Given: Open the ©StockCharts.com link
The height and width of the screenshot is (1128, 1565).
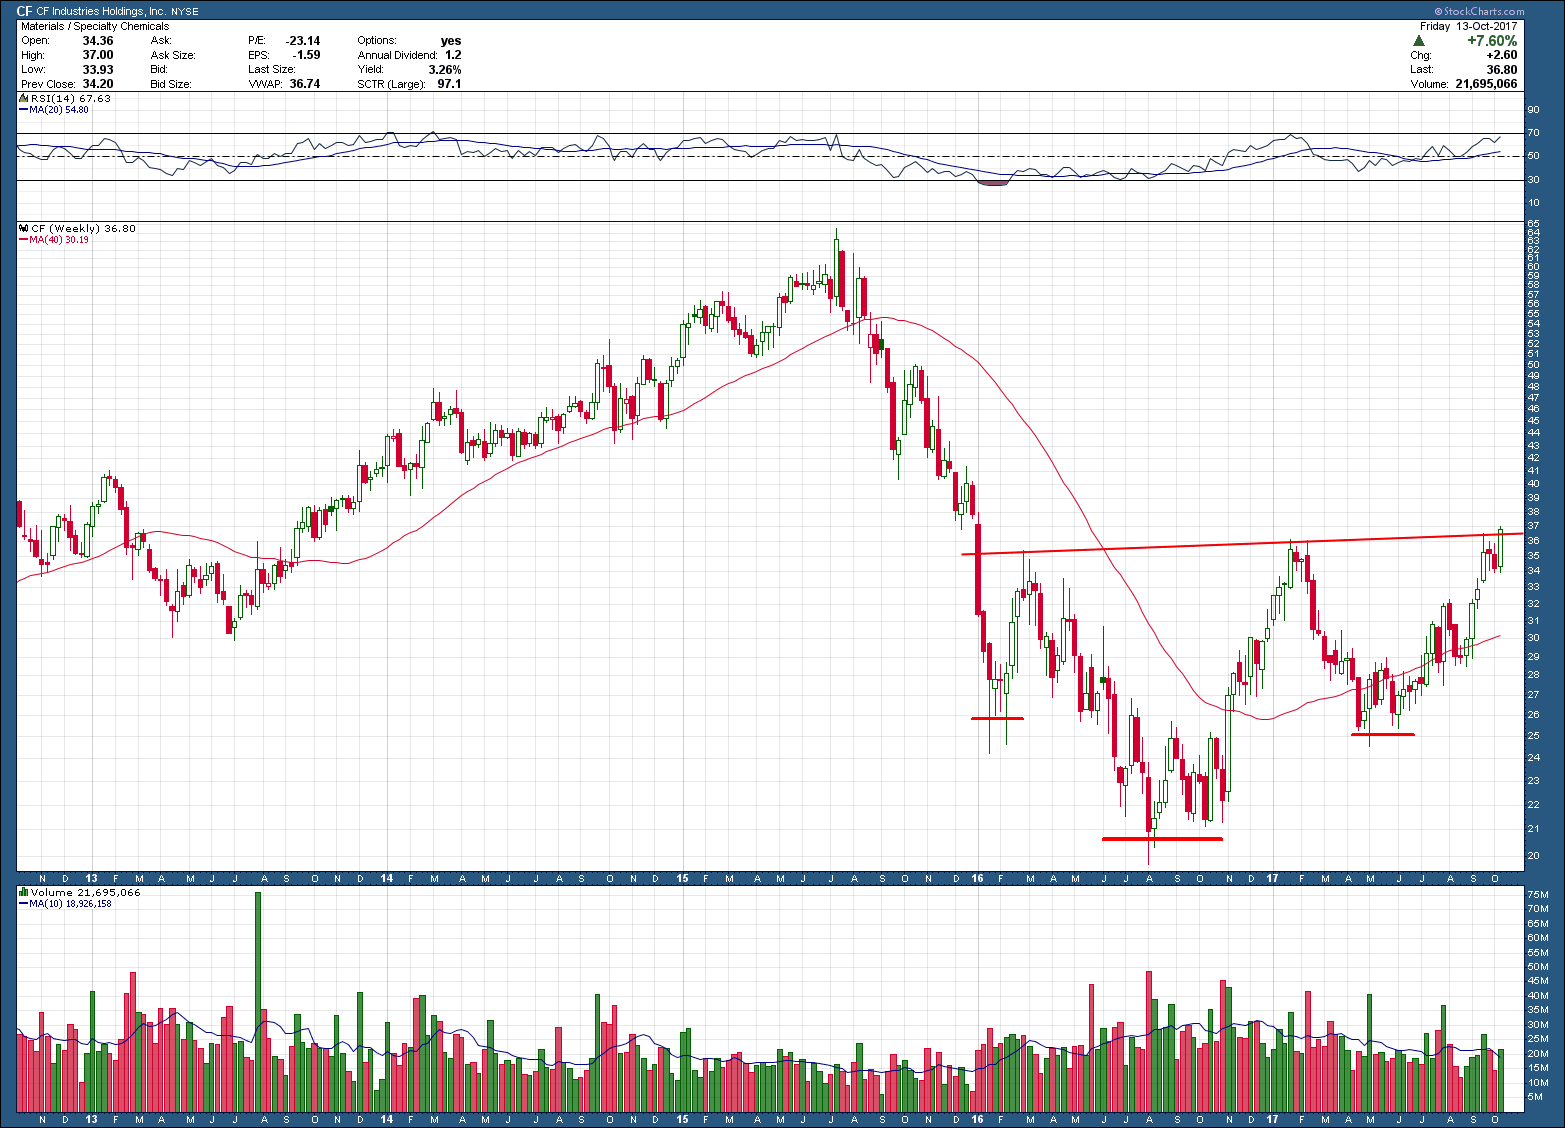Looking at the screenshot, I should [1478, 12].
